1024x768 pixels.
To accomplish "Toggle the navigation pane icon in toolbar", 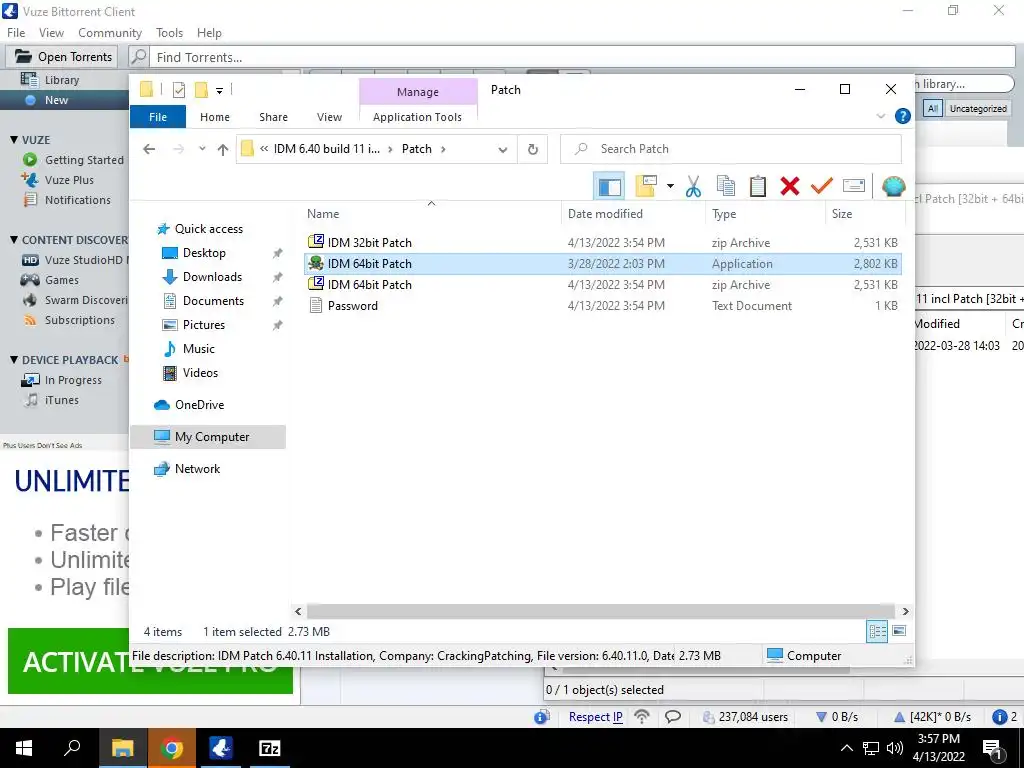I will point(609,186).
